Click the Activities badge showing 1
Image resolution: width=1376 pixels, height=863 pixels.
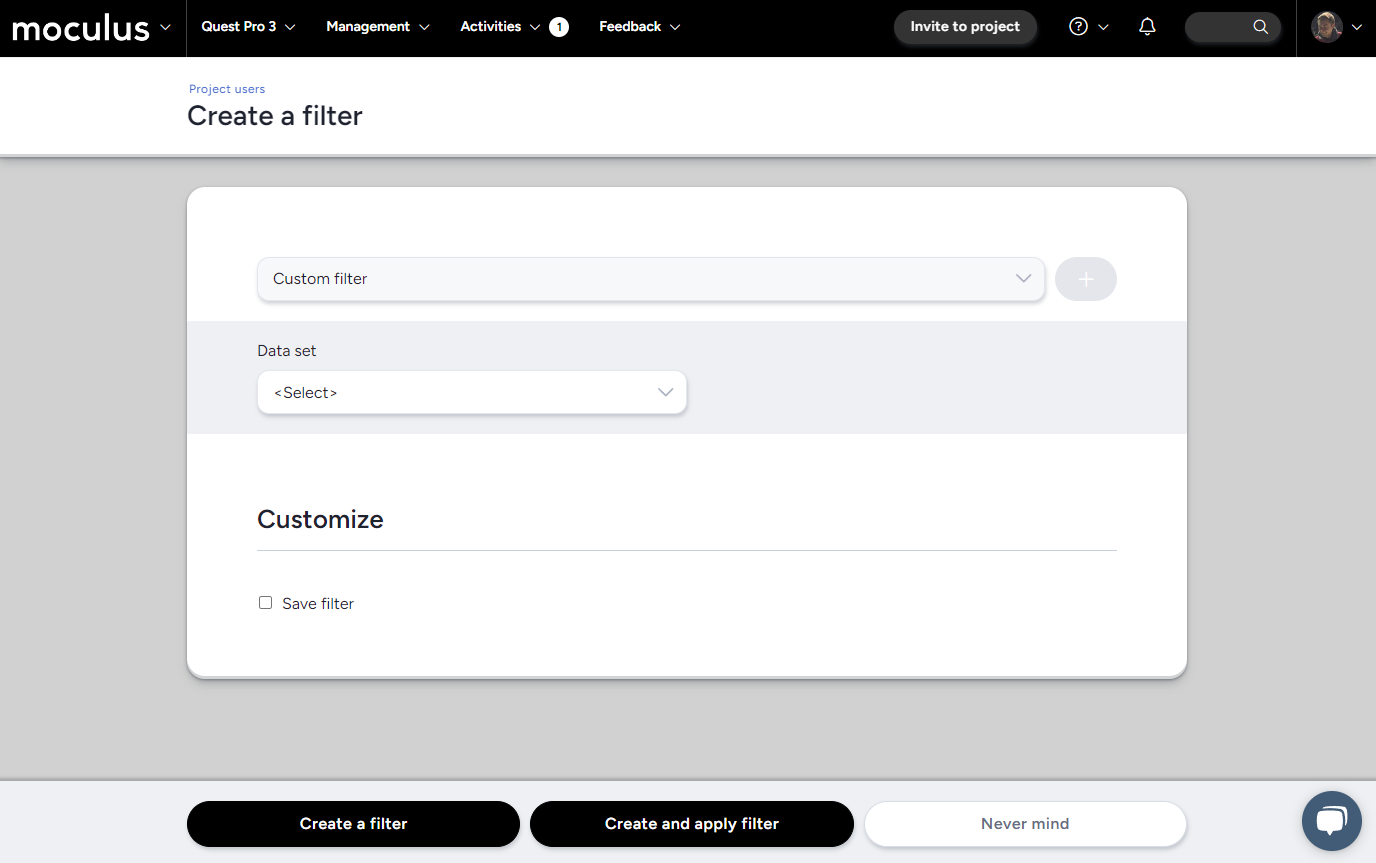point(559,27)
